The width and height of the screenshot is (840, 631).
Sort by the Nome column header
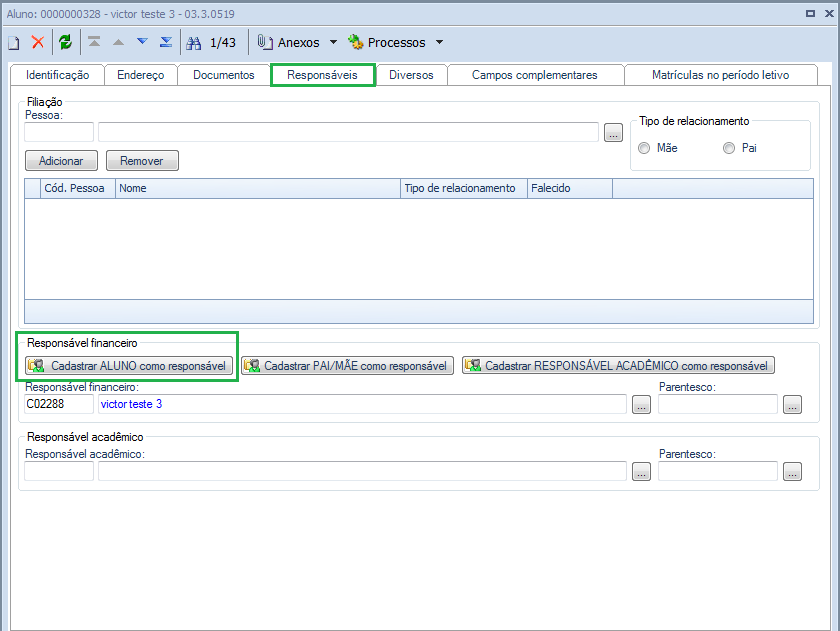[258, 189]
